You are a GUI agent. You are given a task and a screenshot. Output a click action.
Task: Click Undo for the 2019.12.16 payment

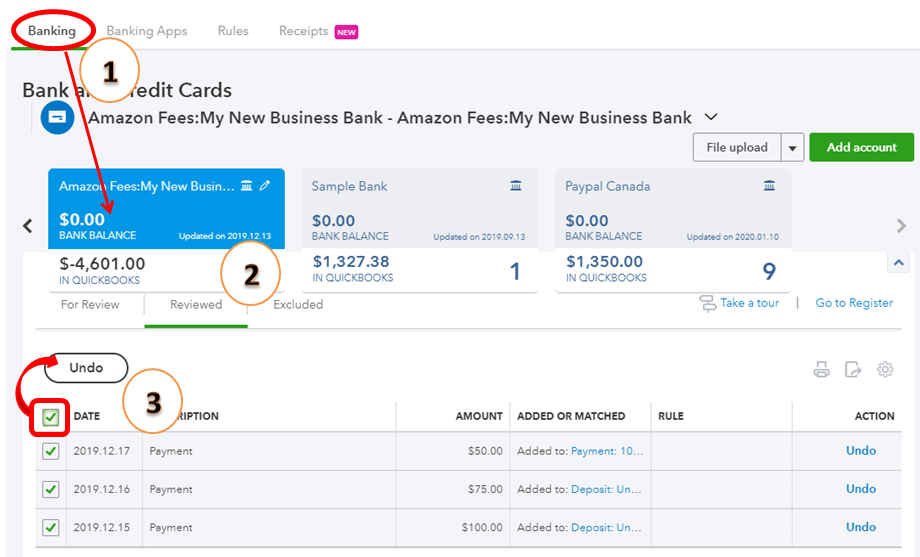click(860, 489)
